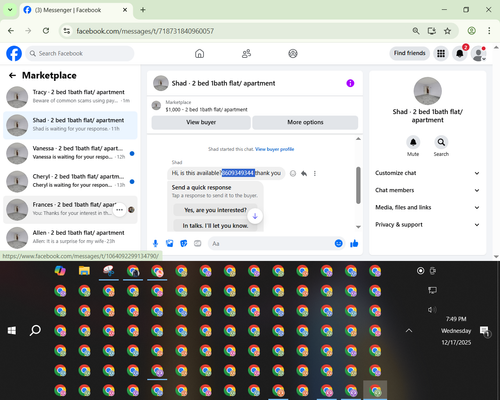Choose a GIF from the composer
The width and height of the screenshot is (500, 400).
tap(198, 244)
